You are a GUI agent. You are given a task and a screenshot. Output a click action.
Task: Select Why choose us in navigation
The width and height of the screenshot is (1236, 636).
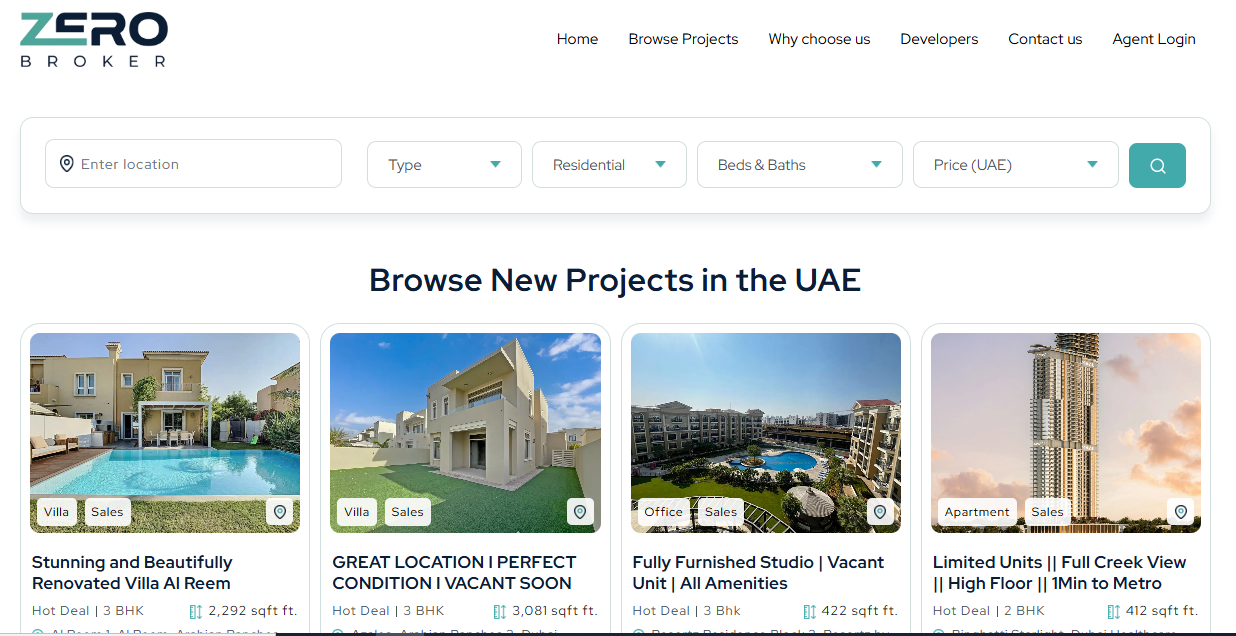coord(819,39)
